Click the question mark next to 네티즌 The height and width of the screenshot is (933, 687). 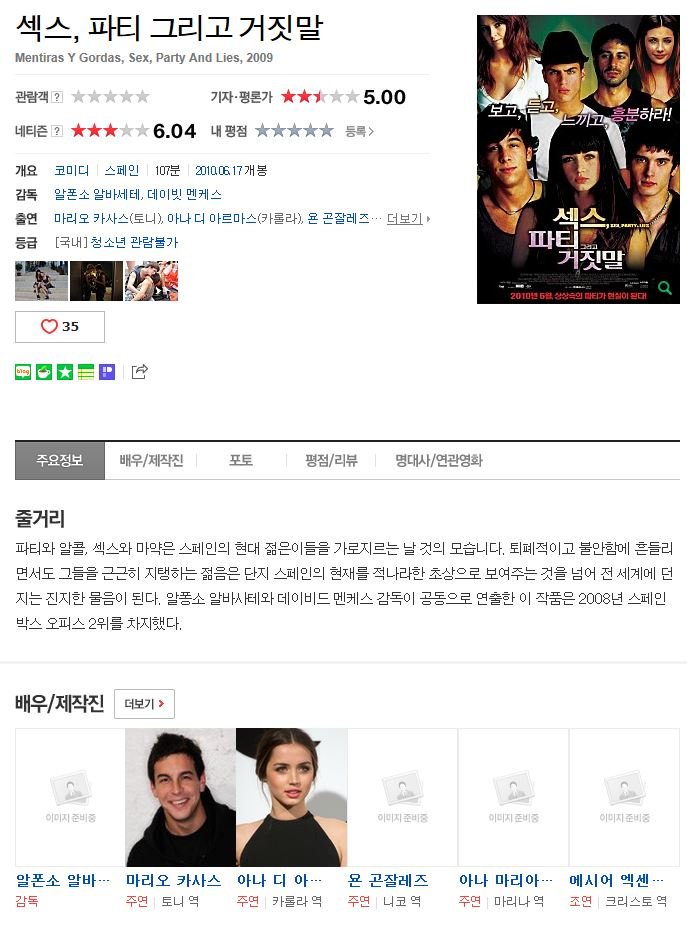coord(57,131)
